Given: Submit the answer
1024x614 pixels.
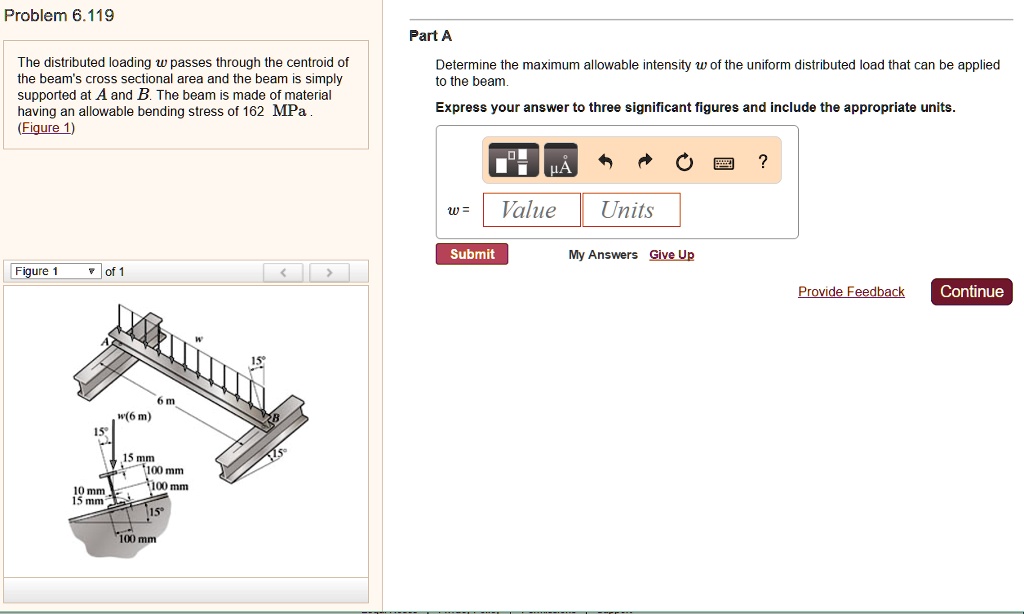Looking at the screenshot, I should (x=471, y=253).
